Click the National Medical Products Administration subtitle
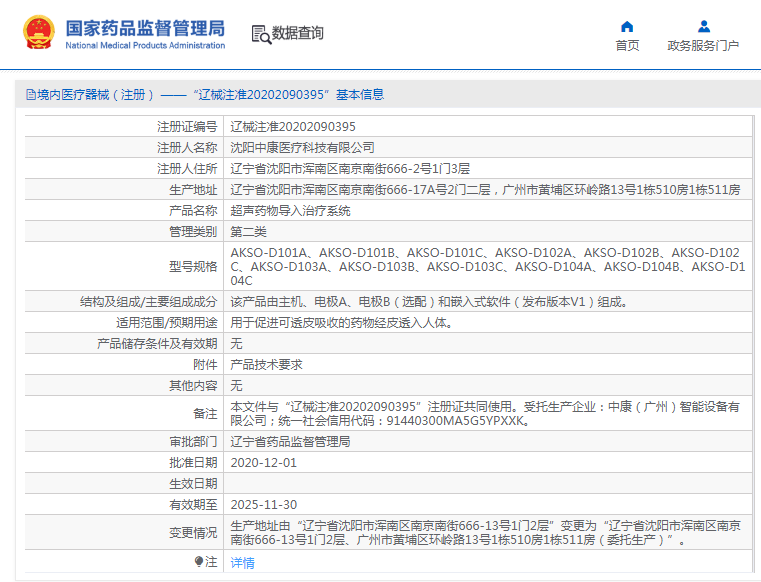The height and width of the screenshot is (582, 761). tap(145, 45)
